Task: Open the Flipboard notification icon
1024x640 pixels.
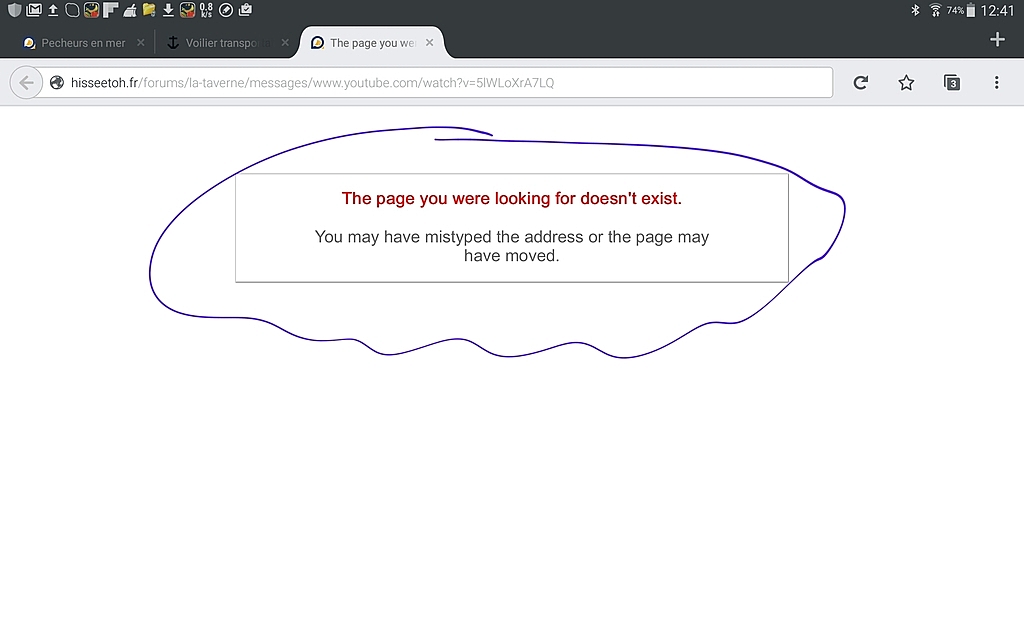Action: tap(110, 10)
